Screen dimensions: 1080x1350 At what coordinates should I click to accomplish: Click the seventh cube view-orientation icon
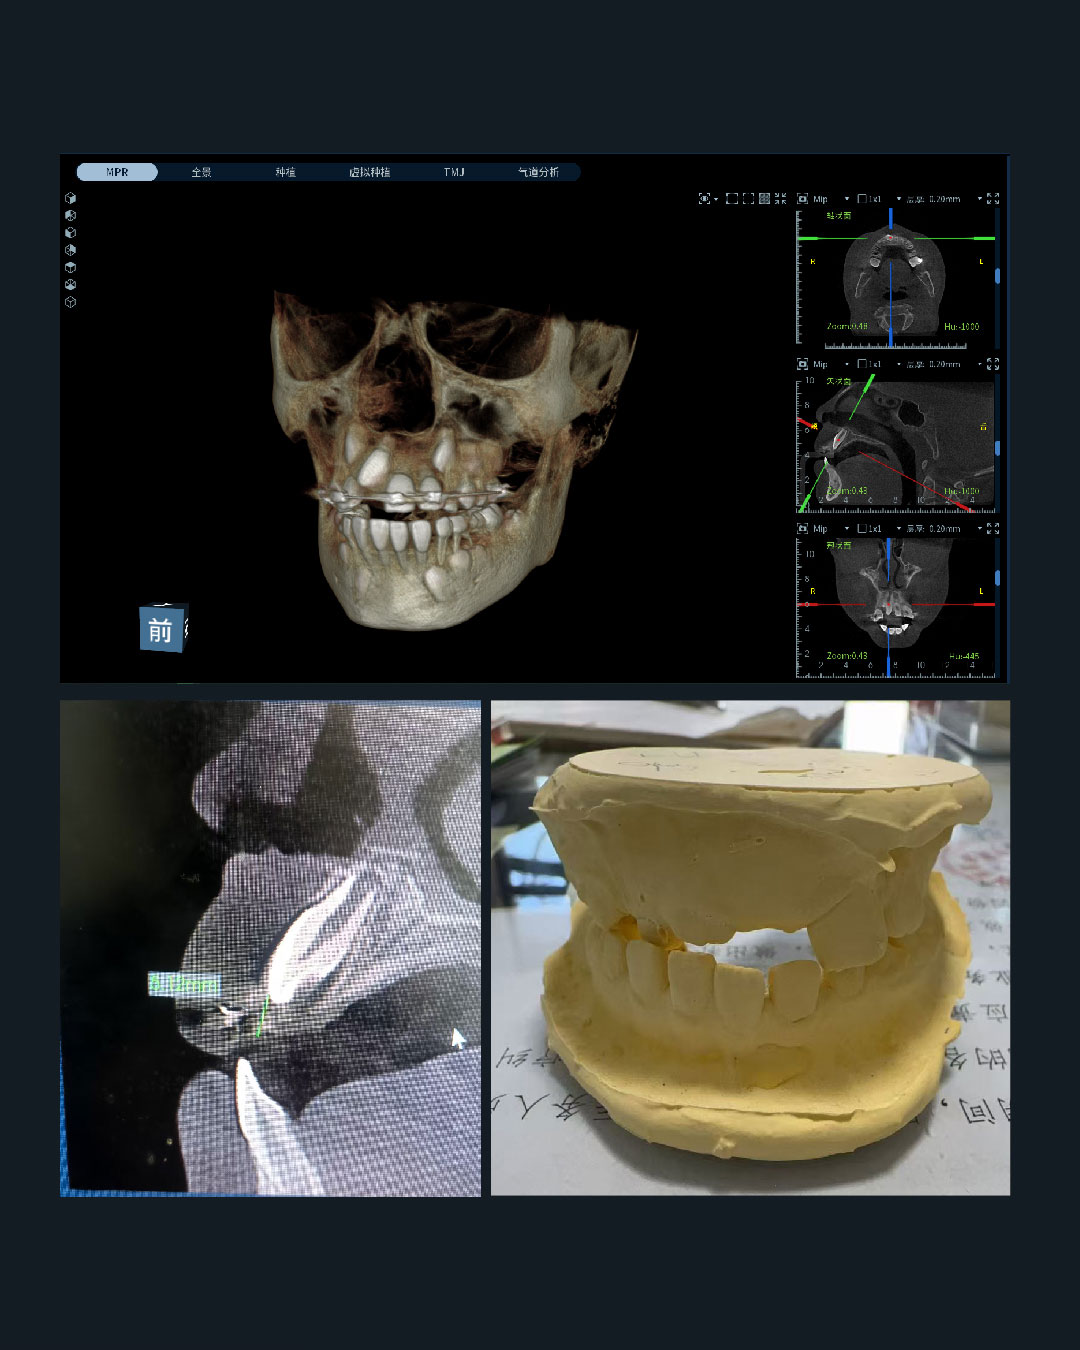click(70, 302)
